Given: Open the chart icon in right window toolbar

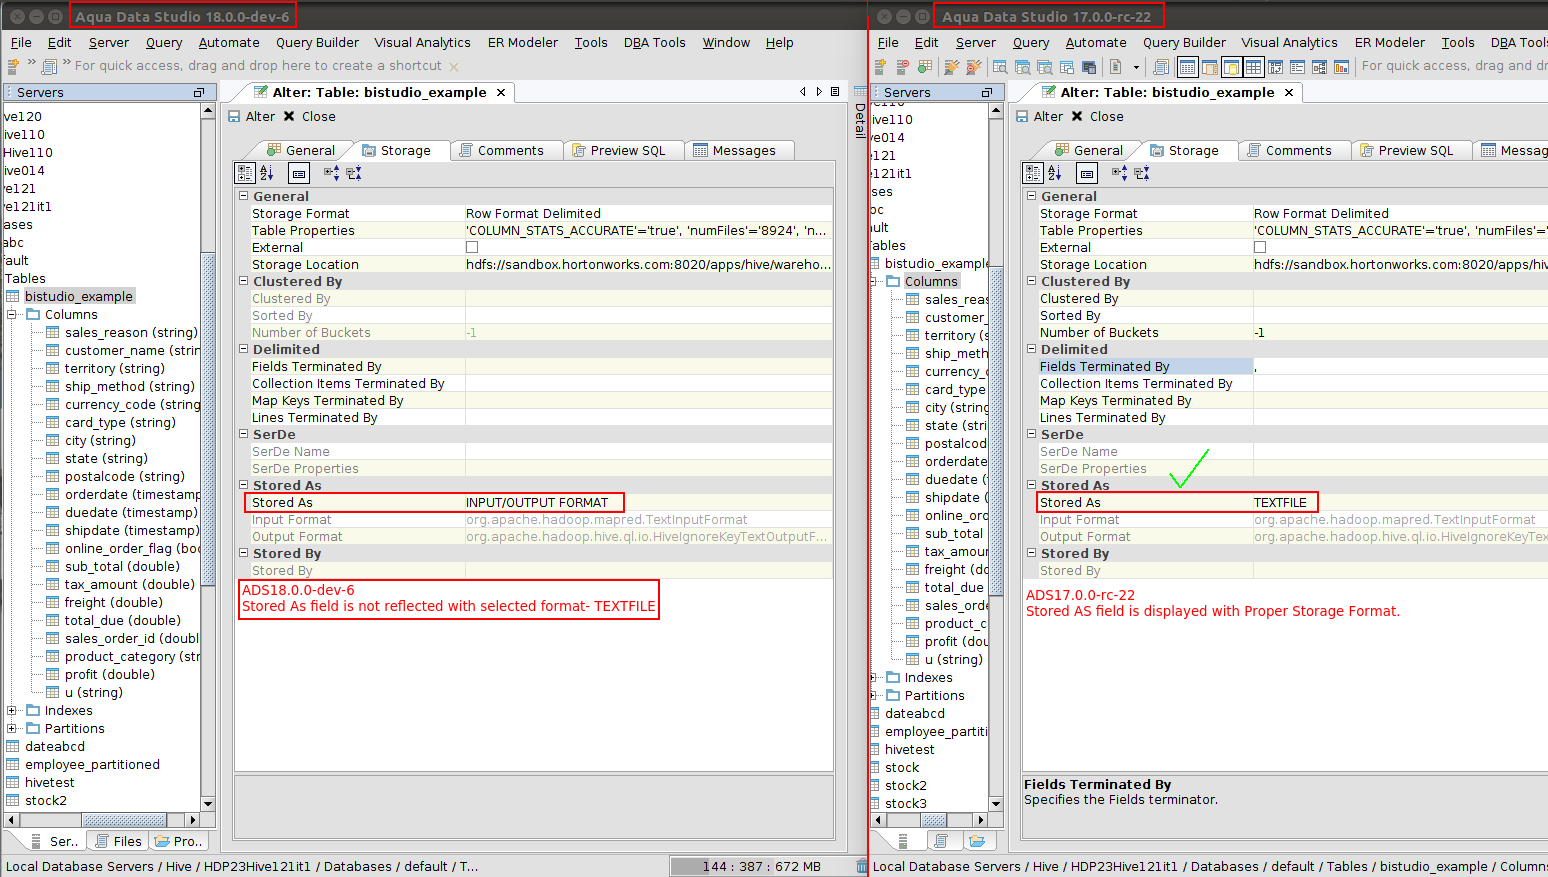Looking at the screenshot, I should tap(1341, 67).
